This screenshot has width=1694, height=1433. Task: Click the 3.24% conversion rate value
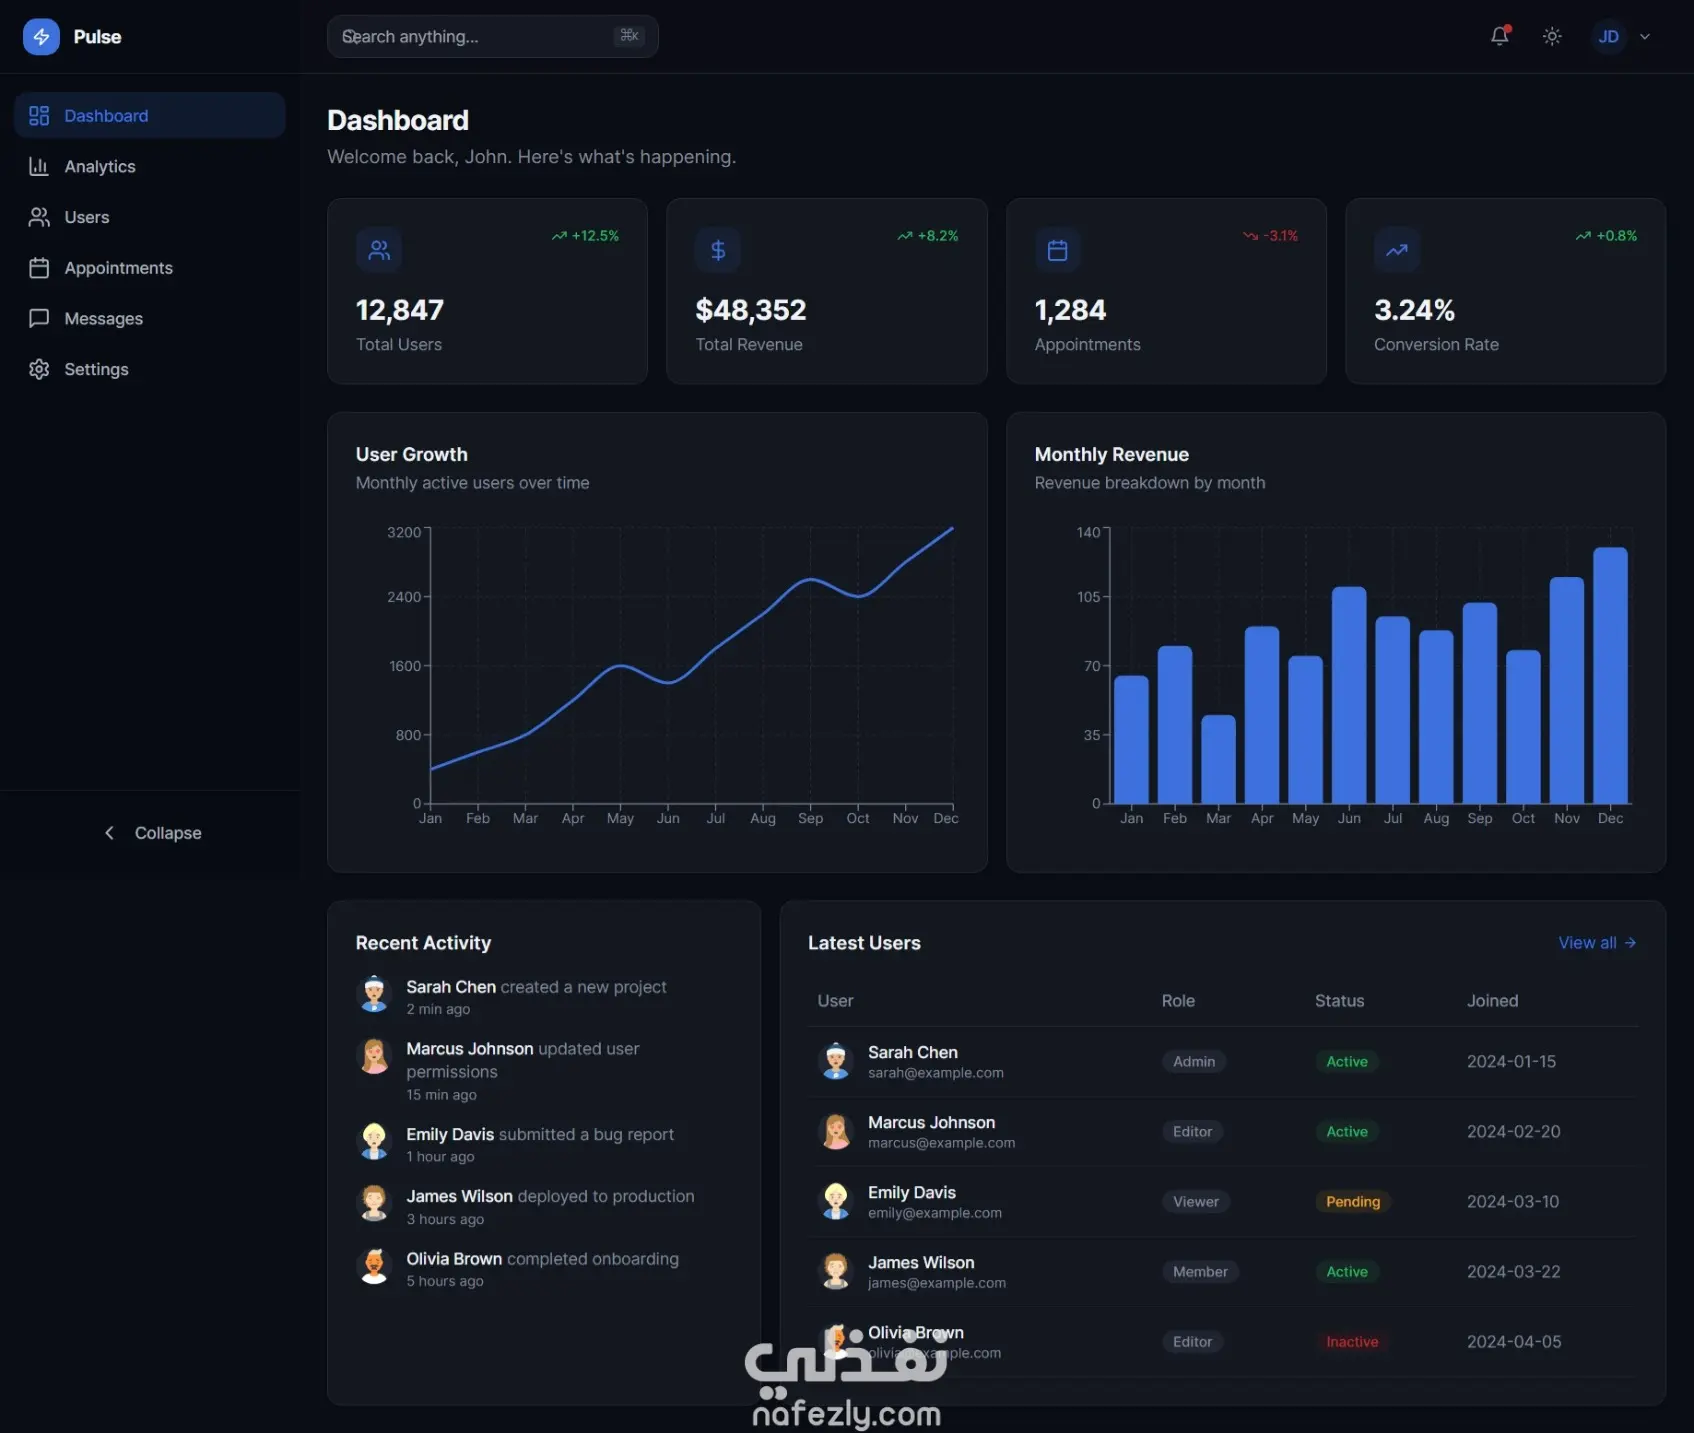1414,310
